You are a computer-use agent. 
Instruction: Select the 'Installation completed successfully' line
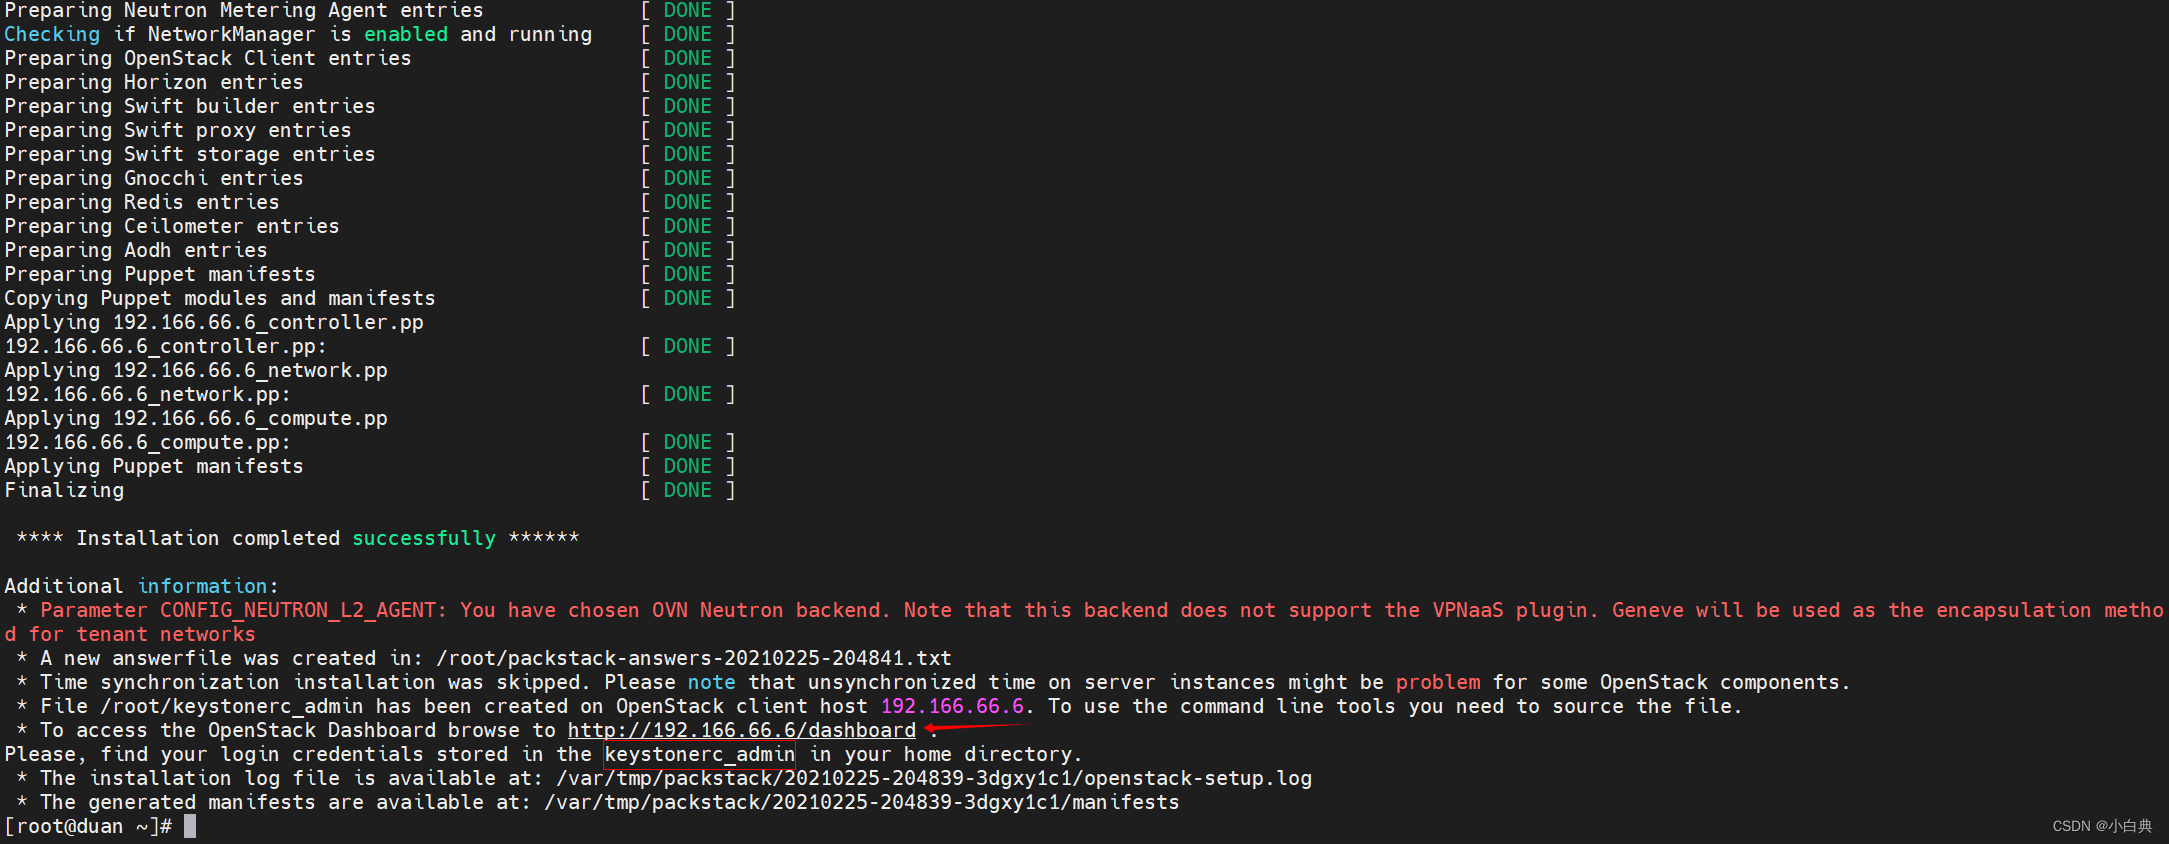pos(297,538)
